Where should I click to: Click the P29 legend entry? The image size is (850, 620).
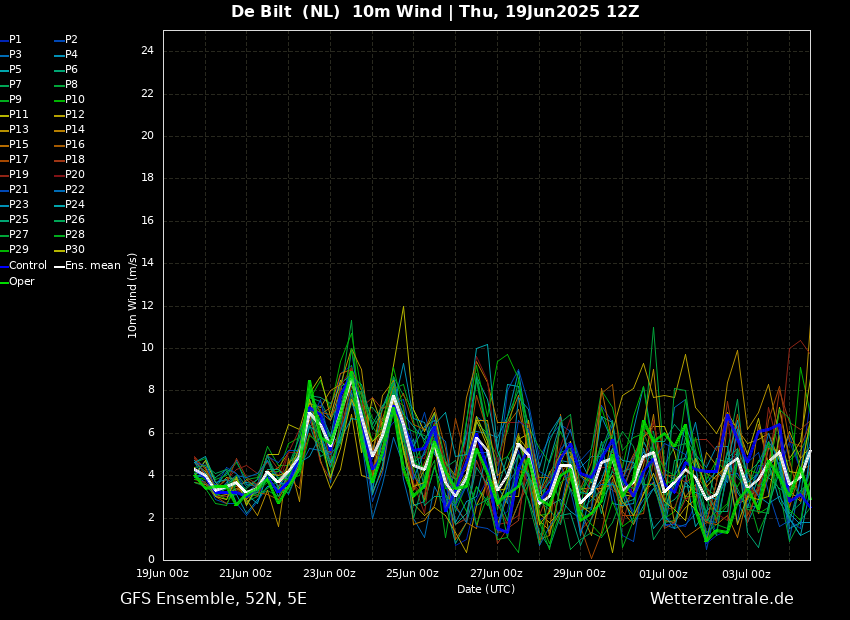tap(18, 250)
